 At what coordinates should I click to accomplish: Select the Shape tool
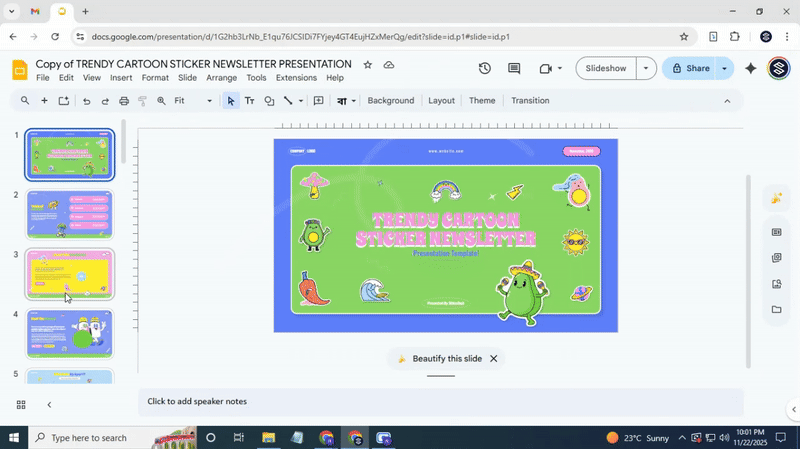click(269, 101)
